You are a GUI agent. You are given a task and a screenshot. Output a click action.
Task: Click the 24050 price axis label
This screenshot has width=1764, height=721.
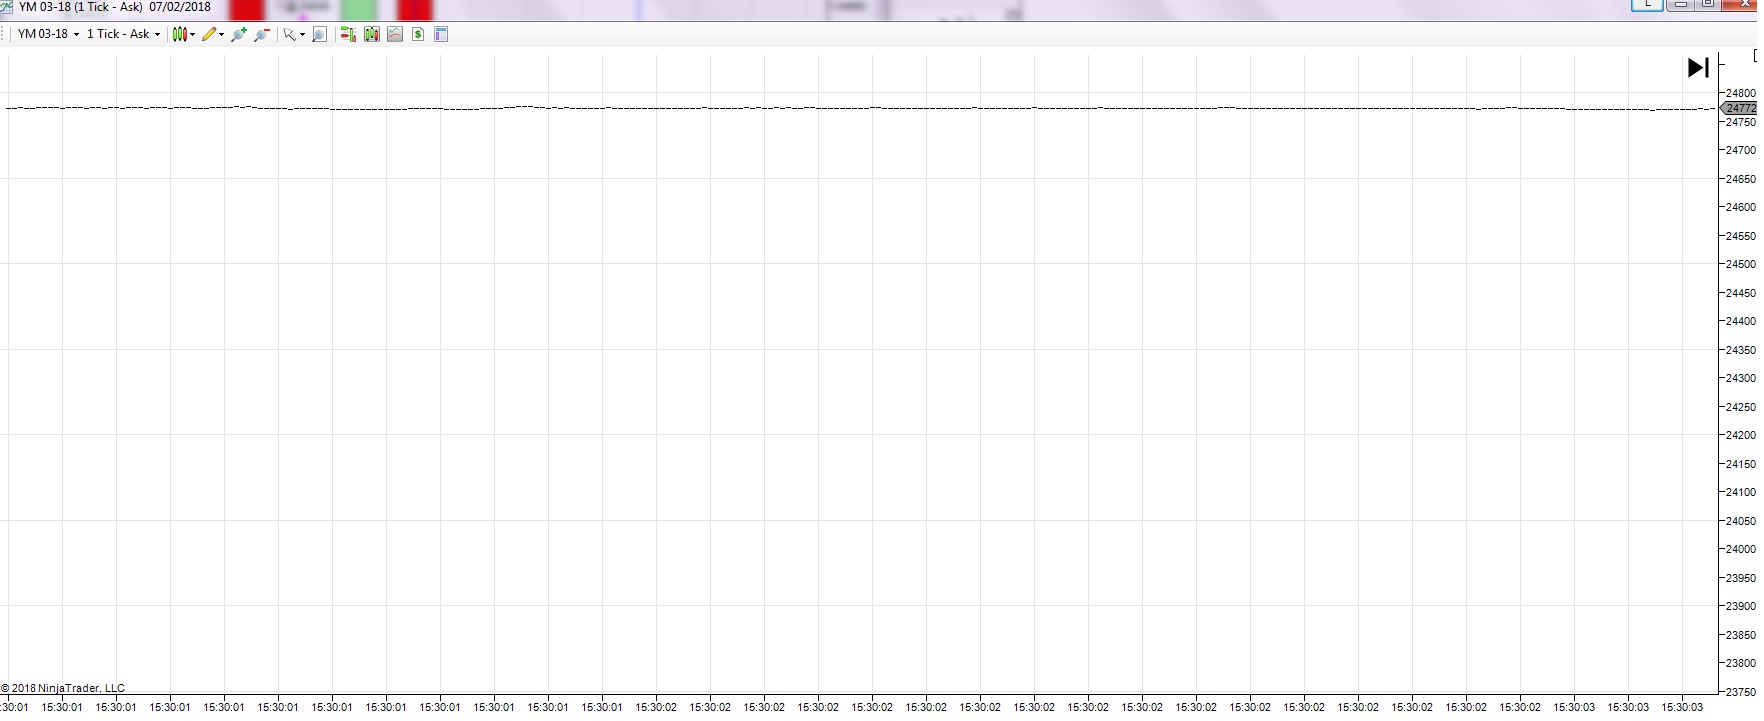click(x=1741, y=521)
